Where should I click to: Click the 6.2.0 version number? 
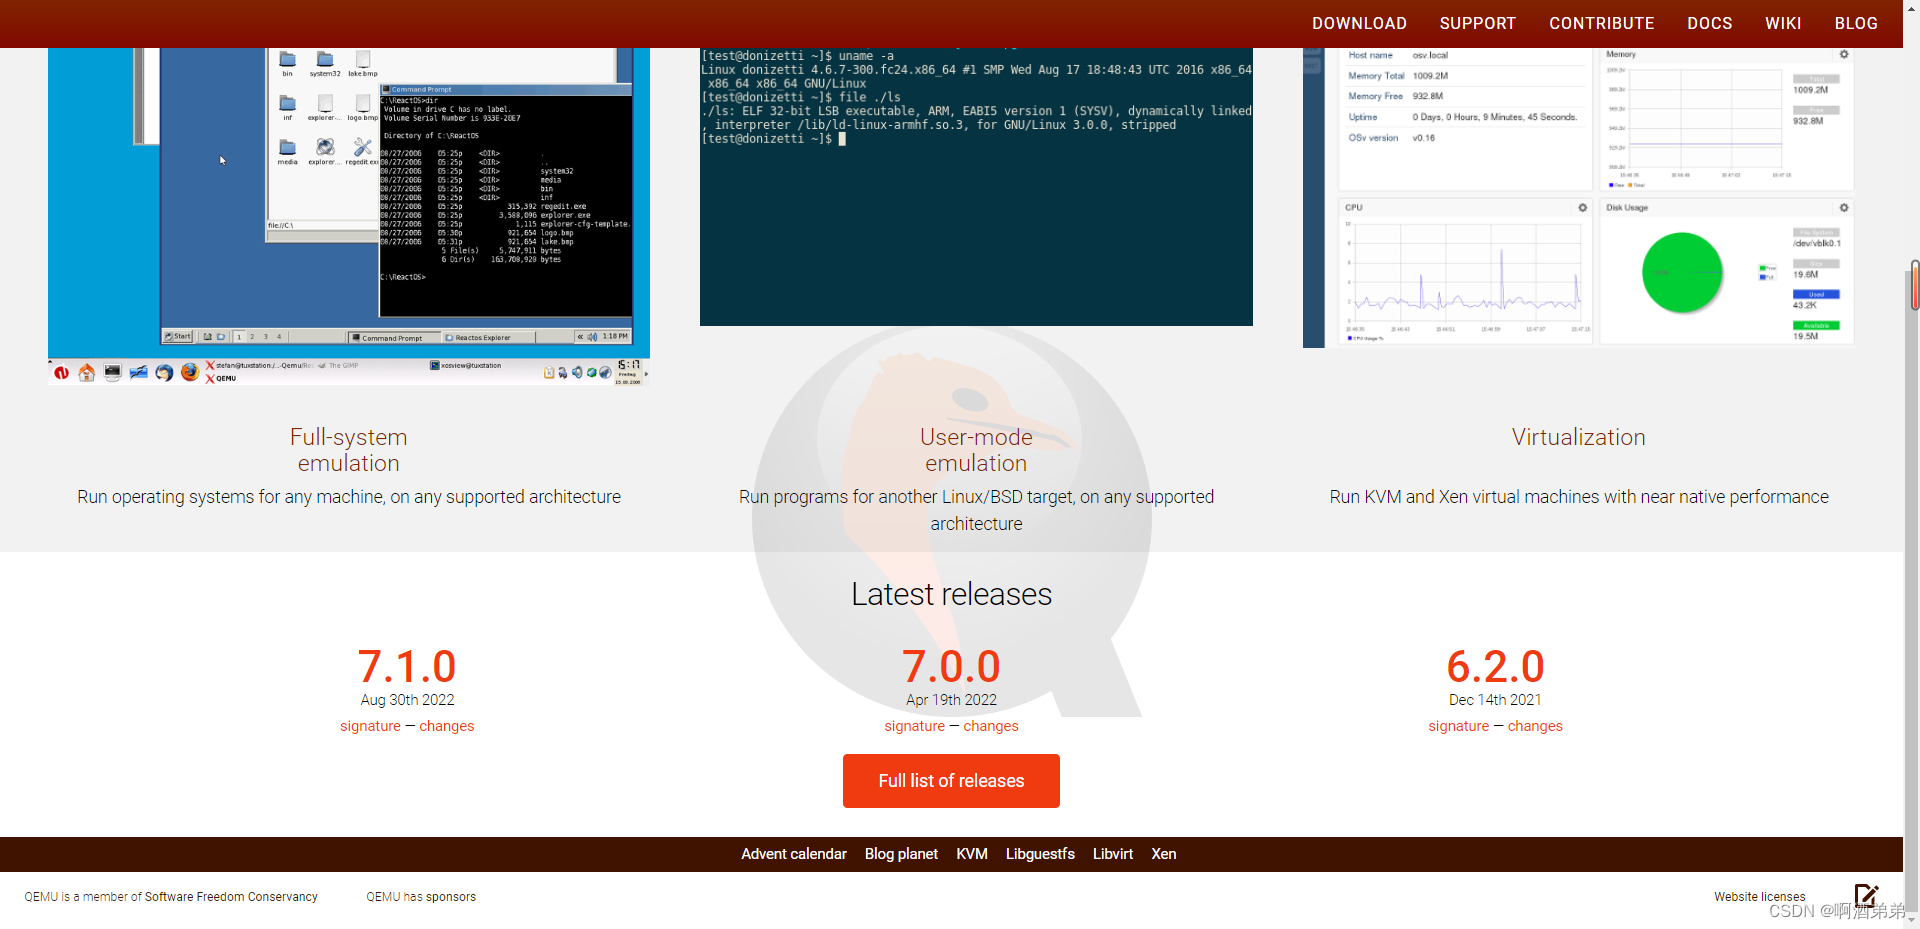tap(1495, 666)
